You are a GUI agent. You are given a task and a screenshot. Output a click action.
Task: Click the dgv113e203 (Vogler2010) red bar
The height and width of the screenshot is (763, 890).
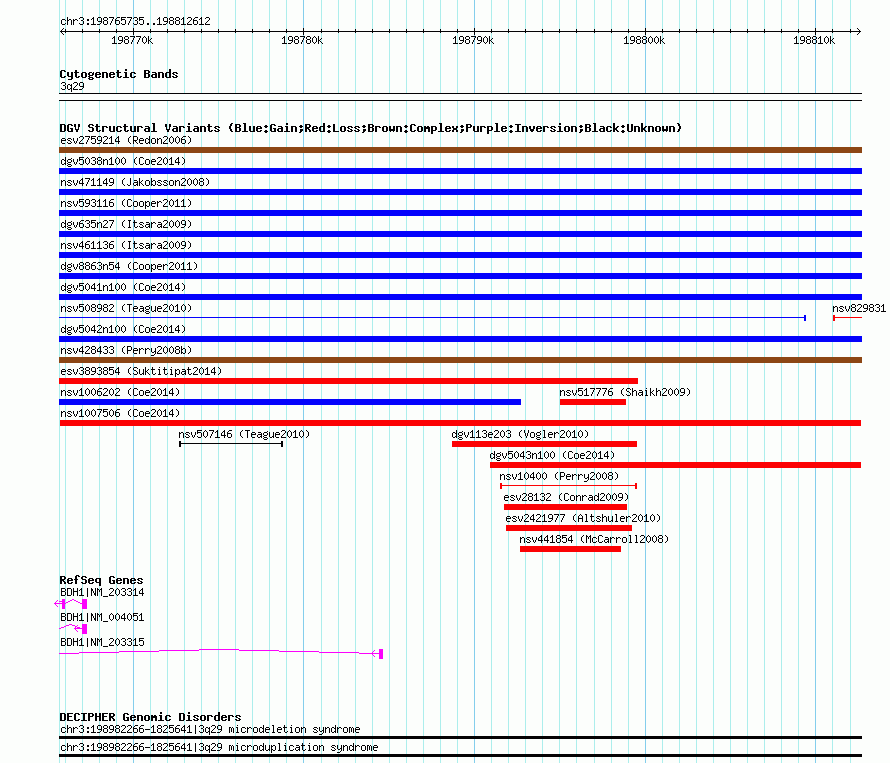[x=544, y=444]
